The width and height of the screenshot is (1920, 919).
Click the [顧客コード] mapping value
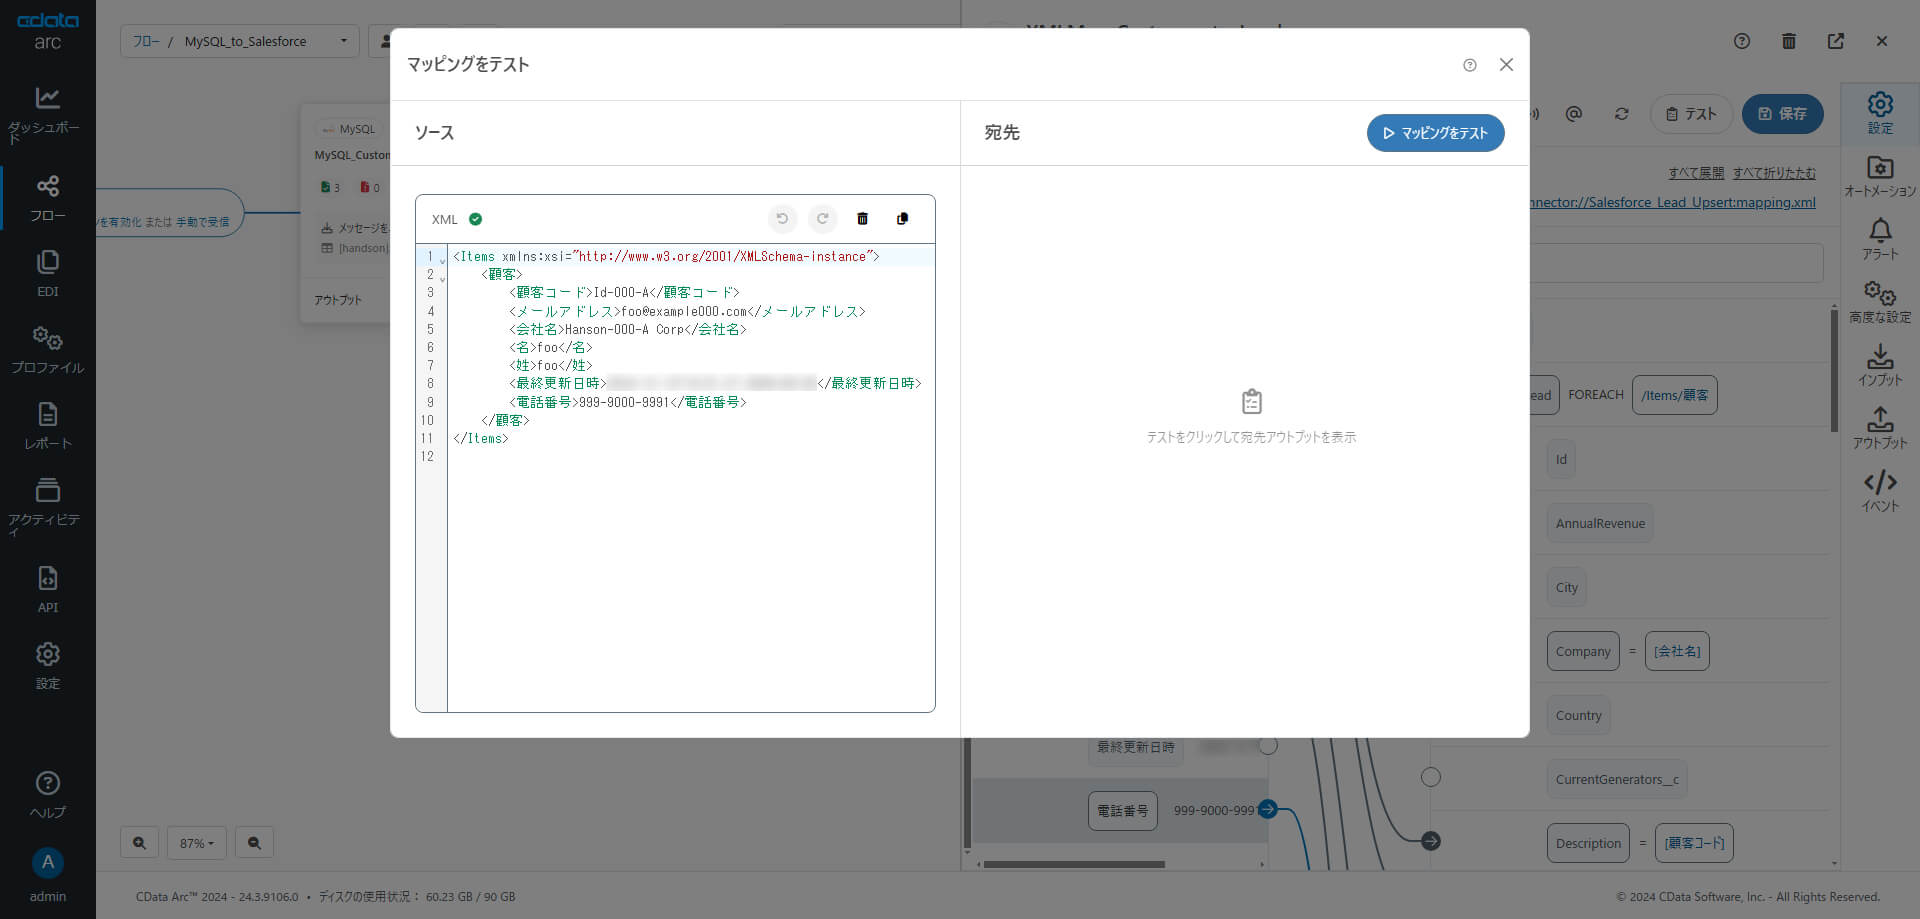pyautogui.click(x=1694, y=843)
